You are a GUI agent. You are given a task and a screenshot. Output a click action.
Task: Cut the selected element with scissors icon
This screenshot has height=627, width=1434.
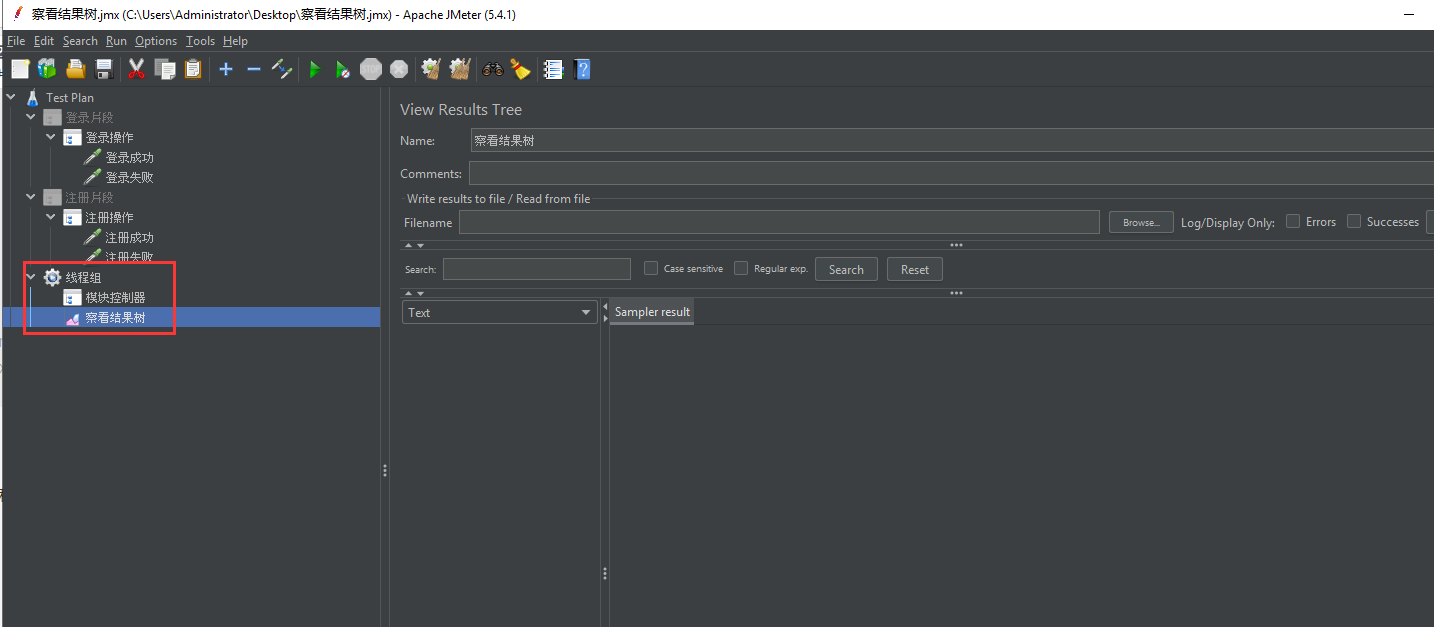136,69
